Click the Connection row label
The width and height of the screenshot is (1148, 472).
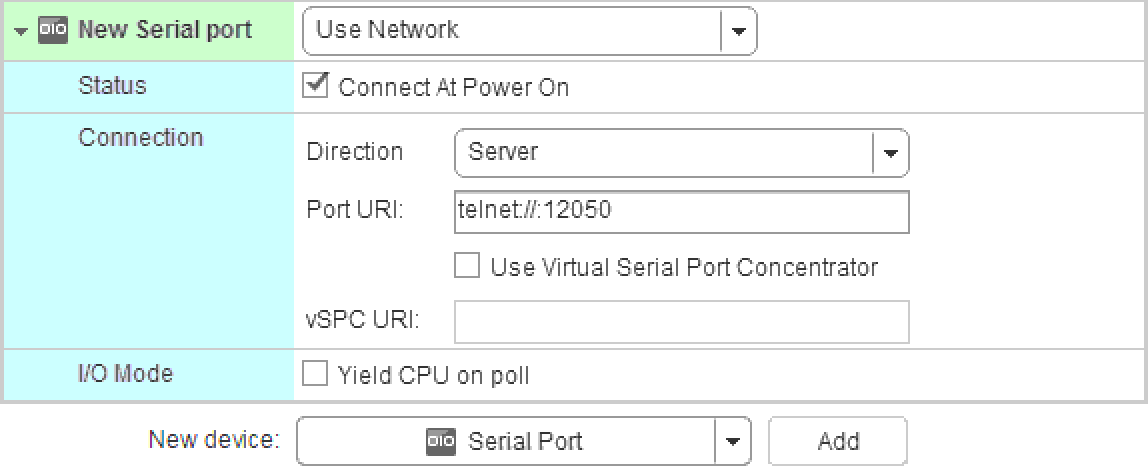click(x=140, y=138)
